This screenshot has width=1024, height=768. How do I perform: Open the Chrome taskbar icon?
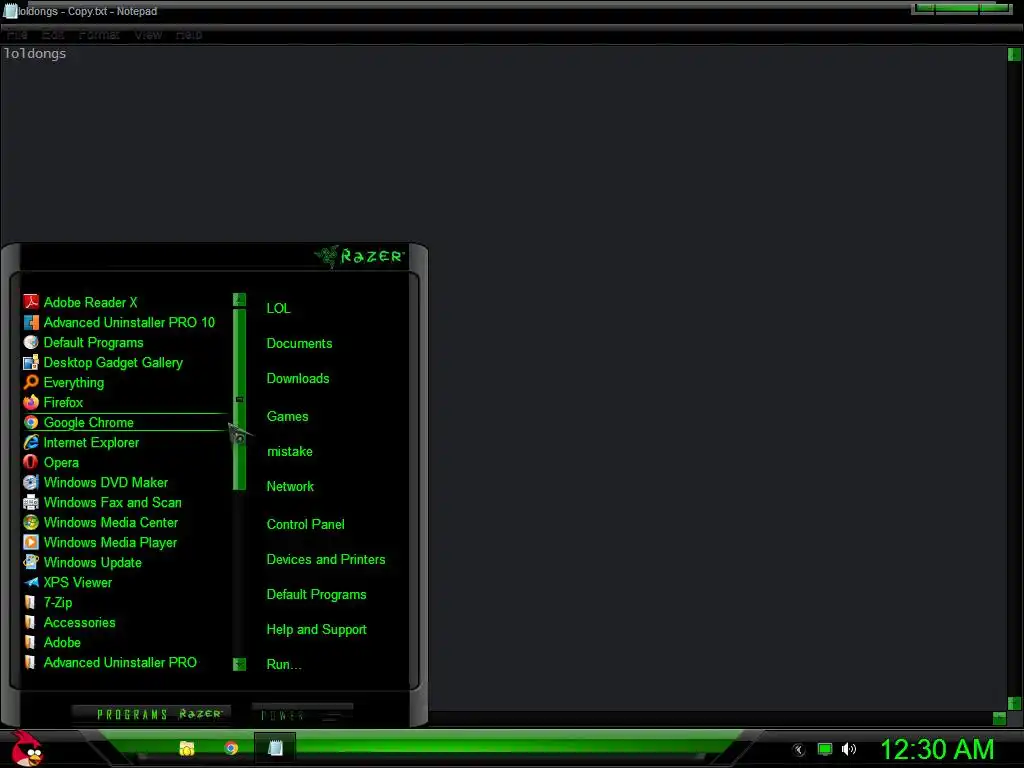[x=231, y=748]
